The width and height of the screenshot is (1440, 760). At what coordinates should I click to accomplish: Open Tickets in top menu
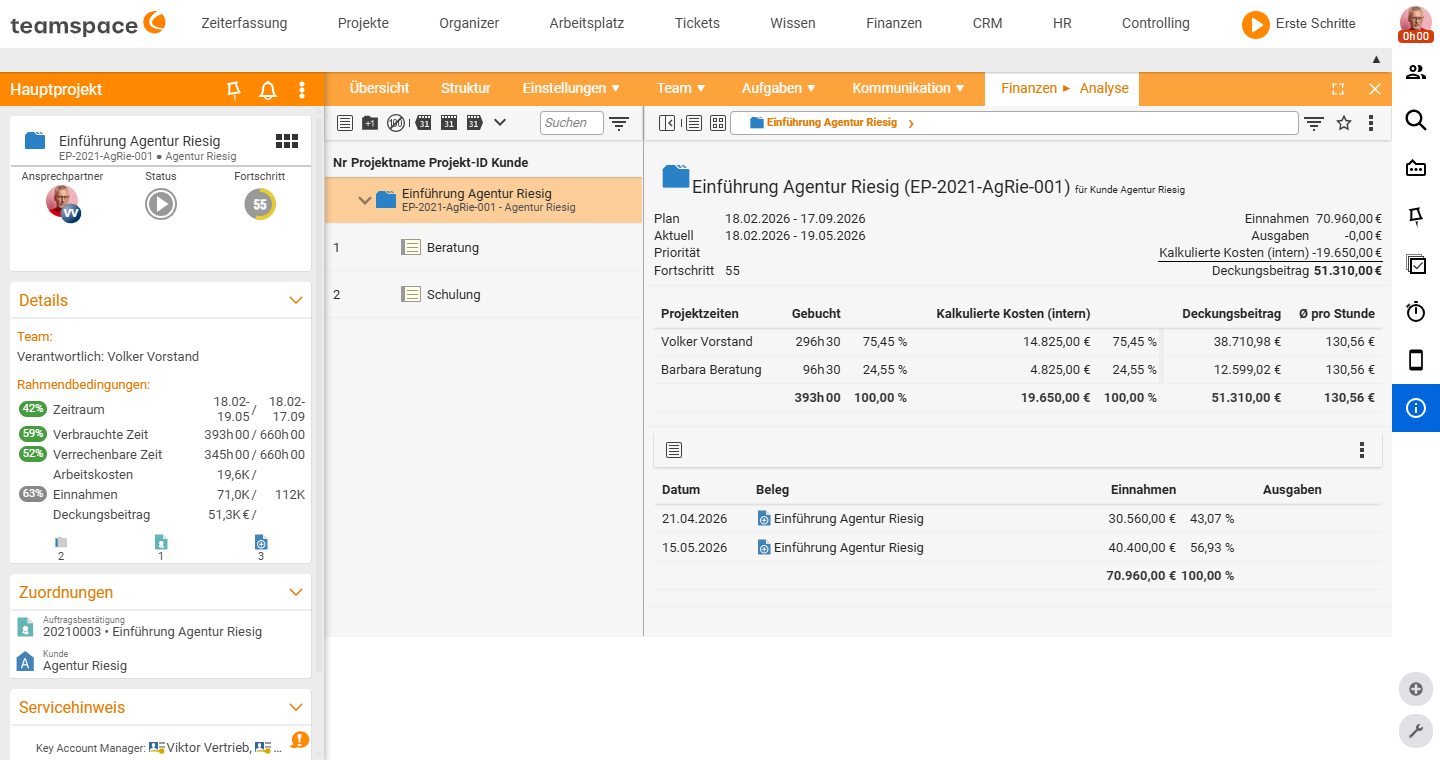[x=697, y=23]
